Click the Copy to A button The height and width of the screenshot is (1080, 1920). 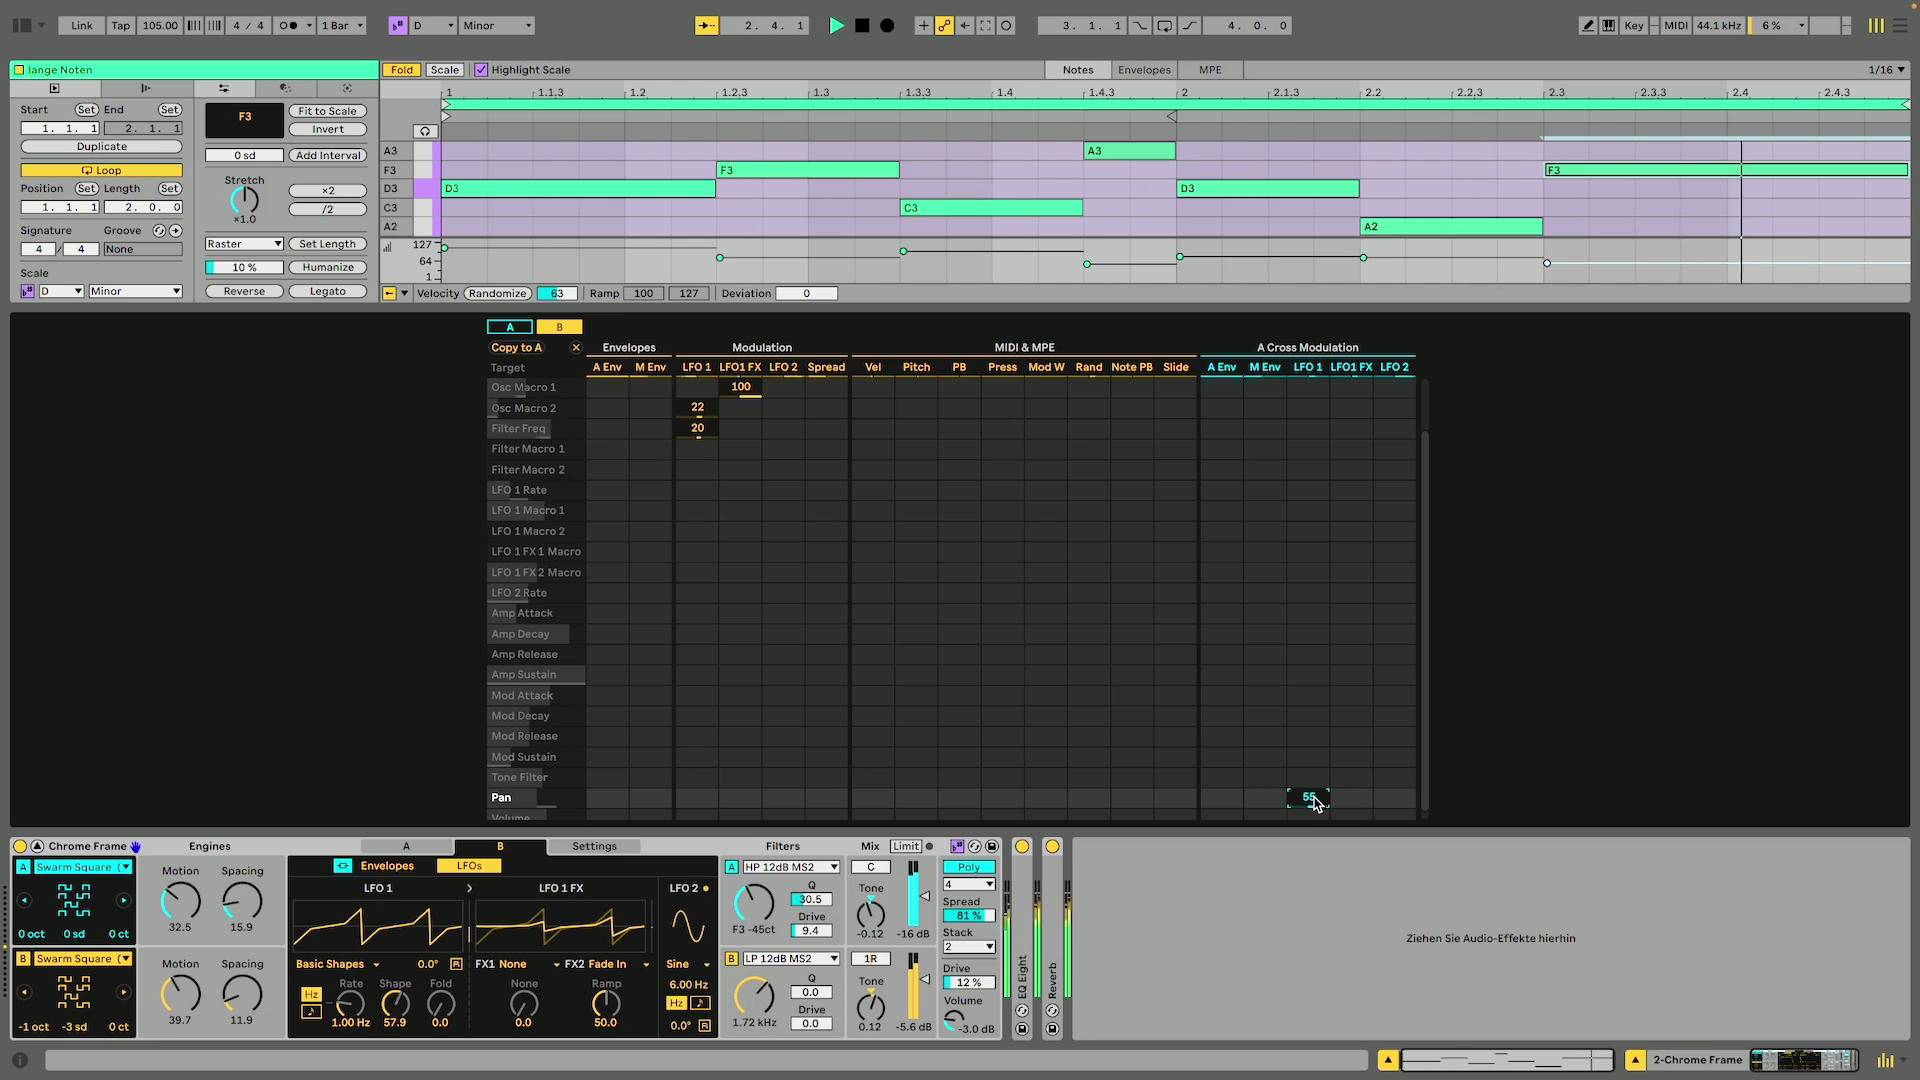(x=517, y=348)
